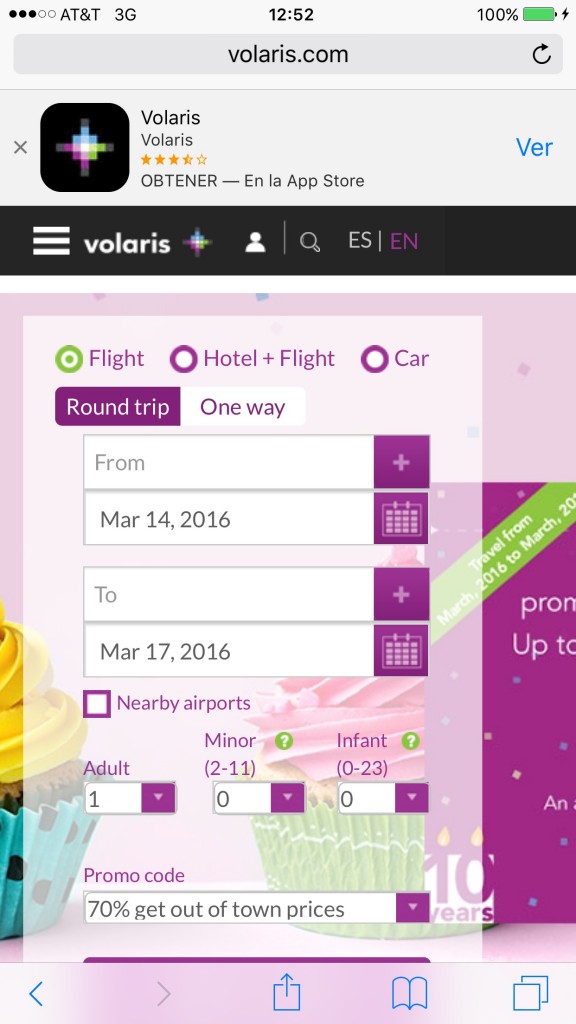Open return date calendar icon
The height and width of the screenshot is (1024, 576).
pos(401,650)
